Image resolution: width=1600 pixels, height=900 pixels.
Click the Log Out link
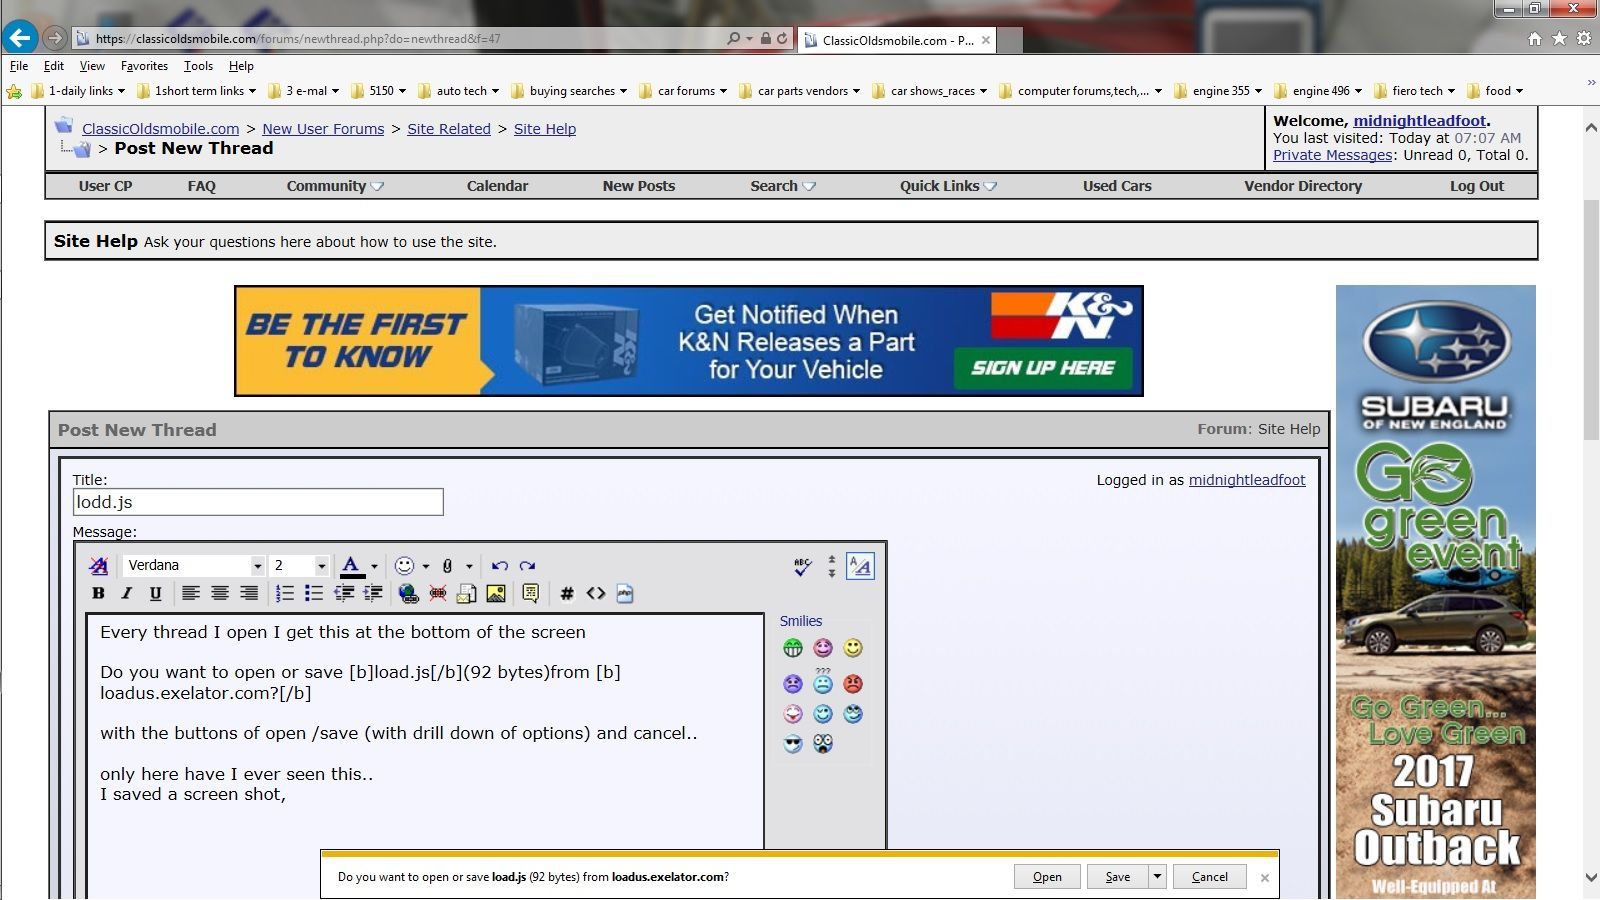point(1477,186)
